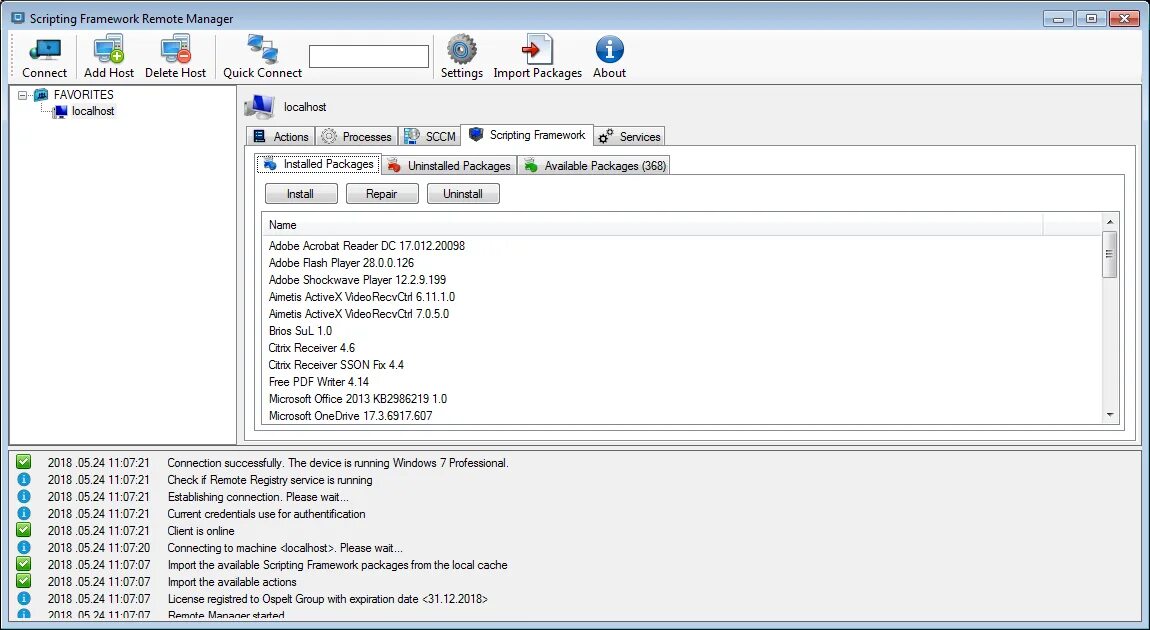Select Aimetis ActiveX VideoRecvCtrl 7.0.5.0
The image size is (1150, 630).
point(359,314)
